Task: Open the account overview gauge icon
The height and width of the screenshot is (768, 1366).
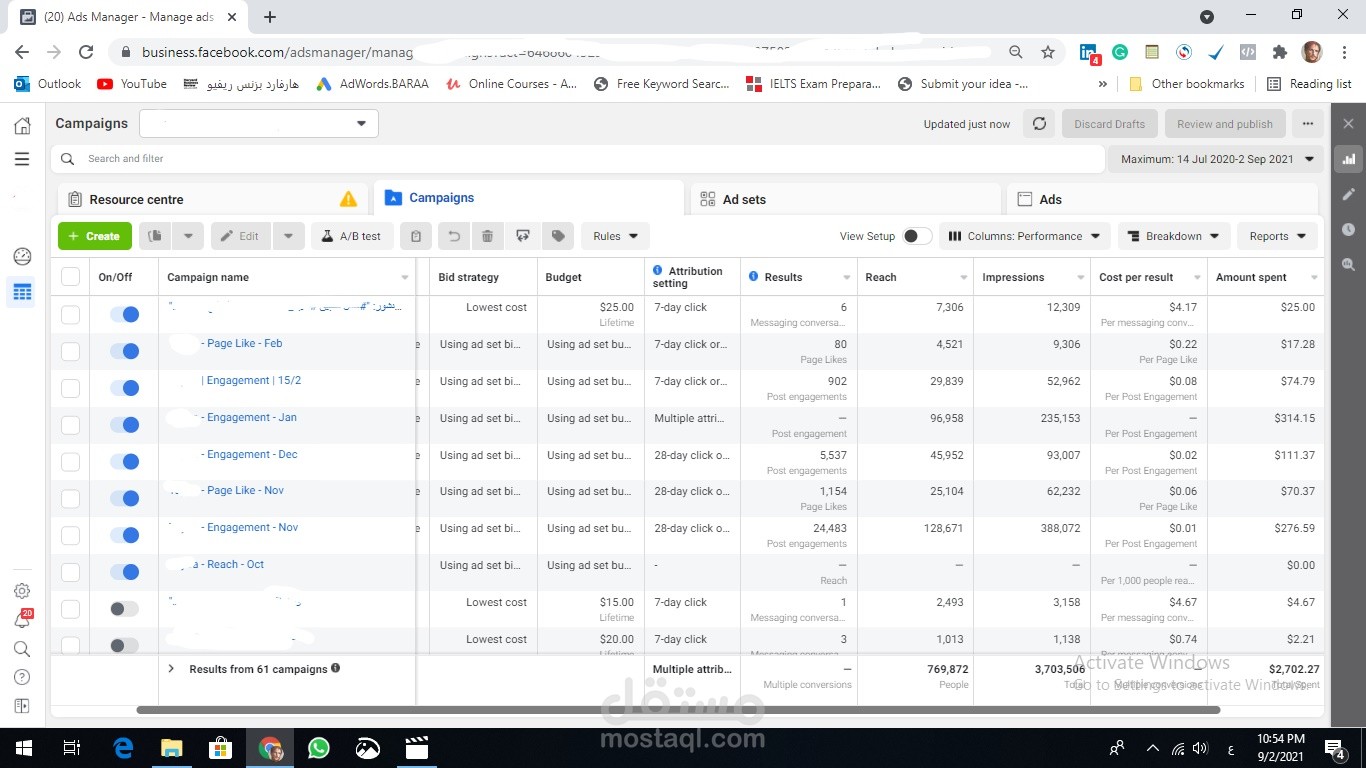Action: pos(22,256)
